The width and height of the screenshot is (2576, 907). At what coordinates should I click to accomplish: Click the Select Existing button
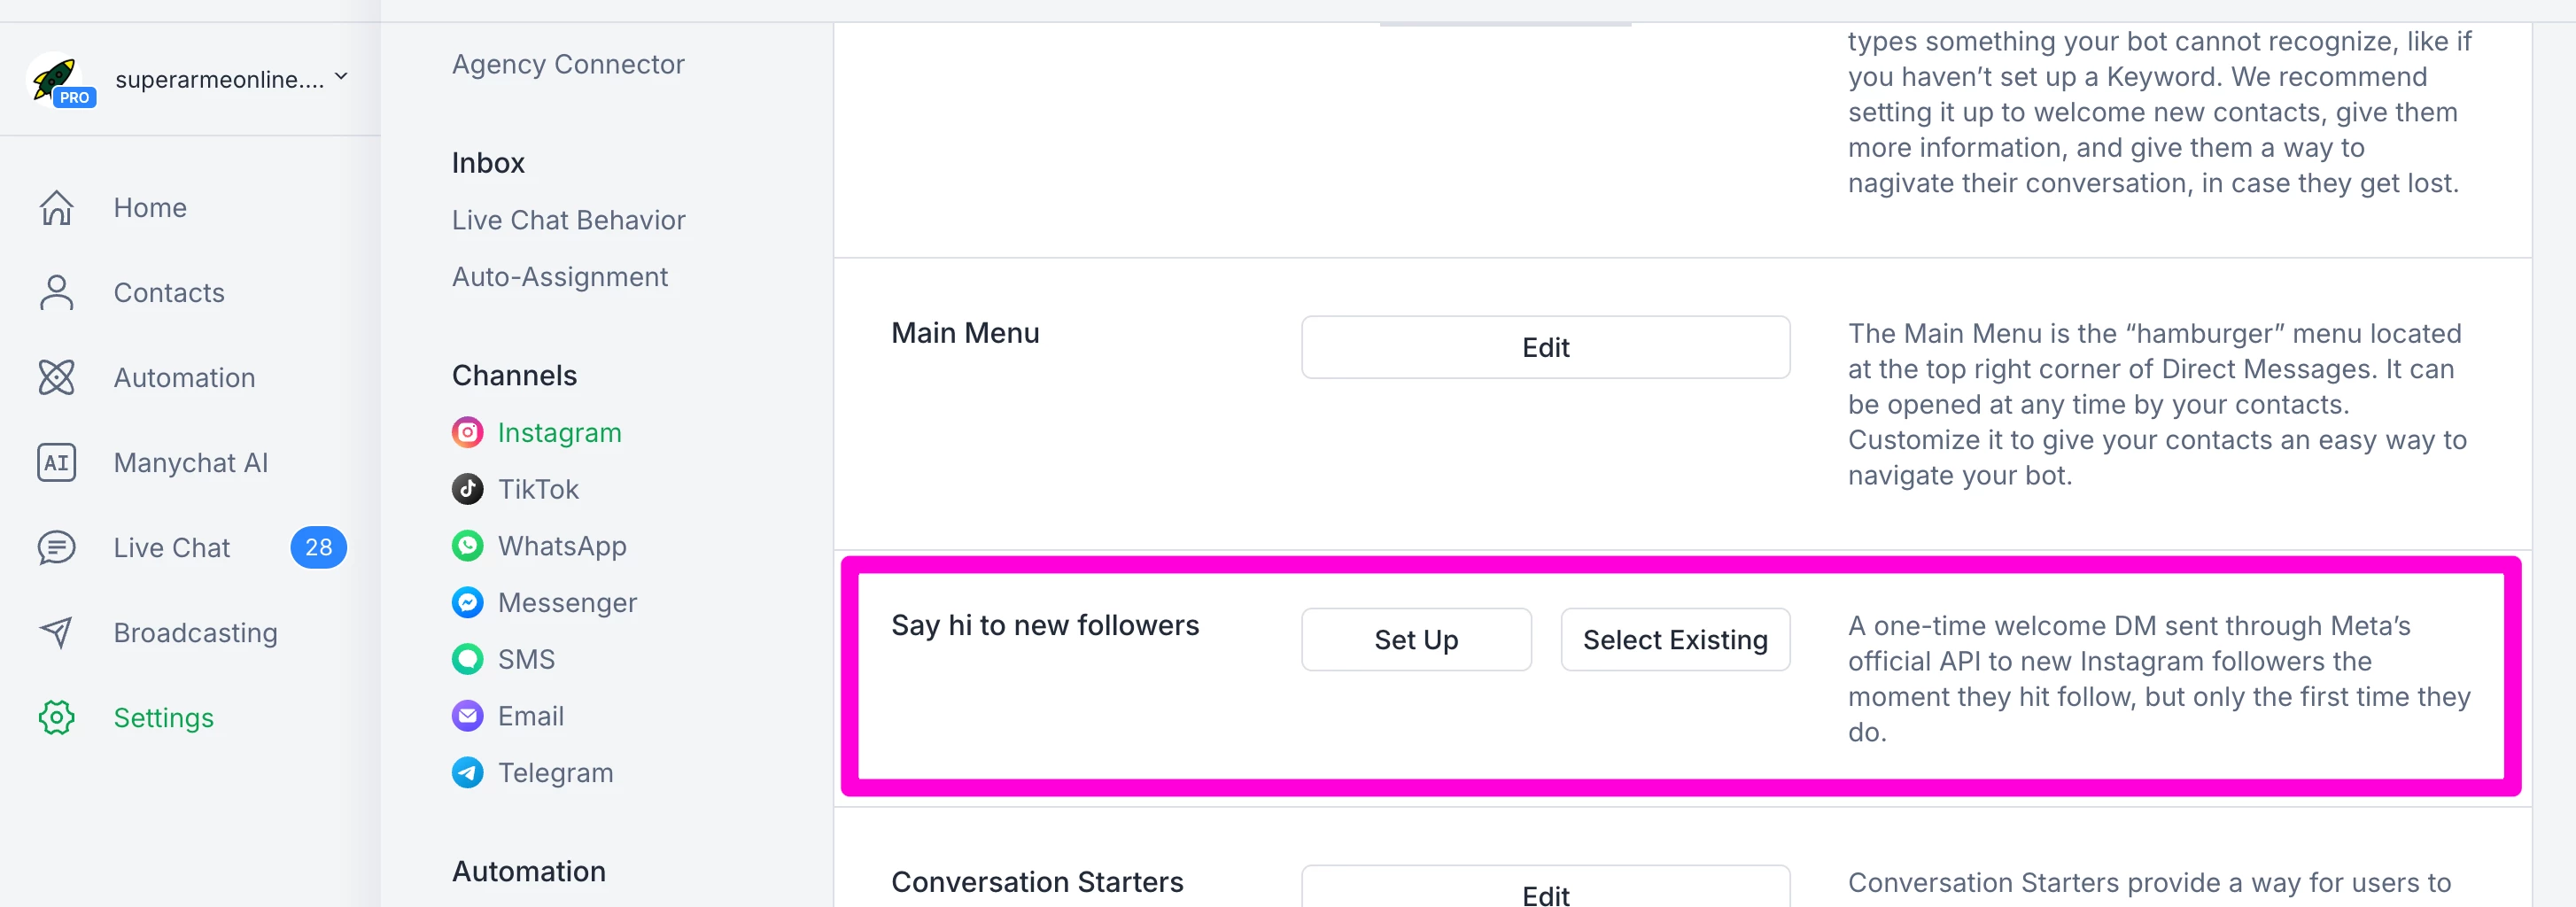tap(1675, 640)
